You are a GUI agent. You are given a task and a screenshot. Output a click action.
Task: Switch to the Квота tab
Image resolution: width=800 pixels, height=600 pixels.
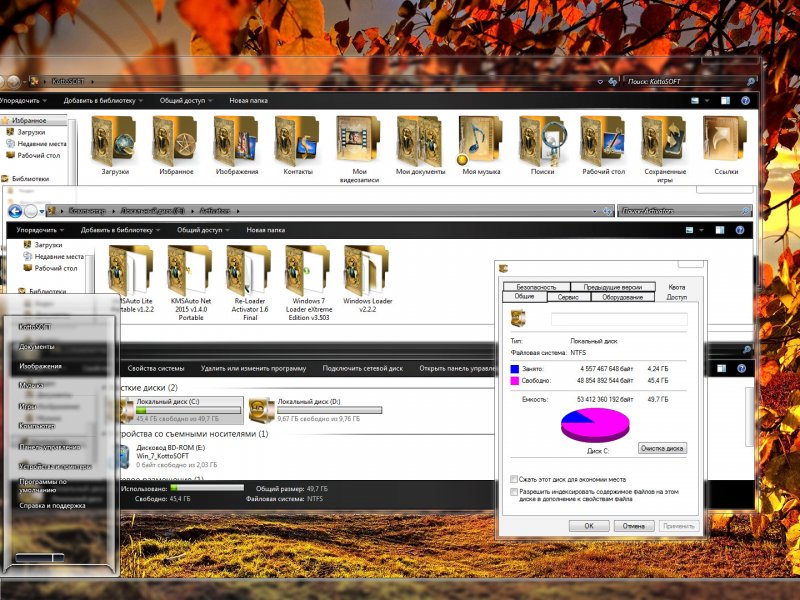(x=677, y=287)
